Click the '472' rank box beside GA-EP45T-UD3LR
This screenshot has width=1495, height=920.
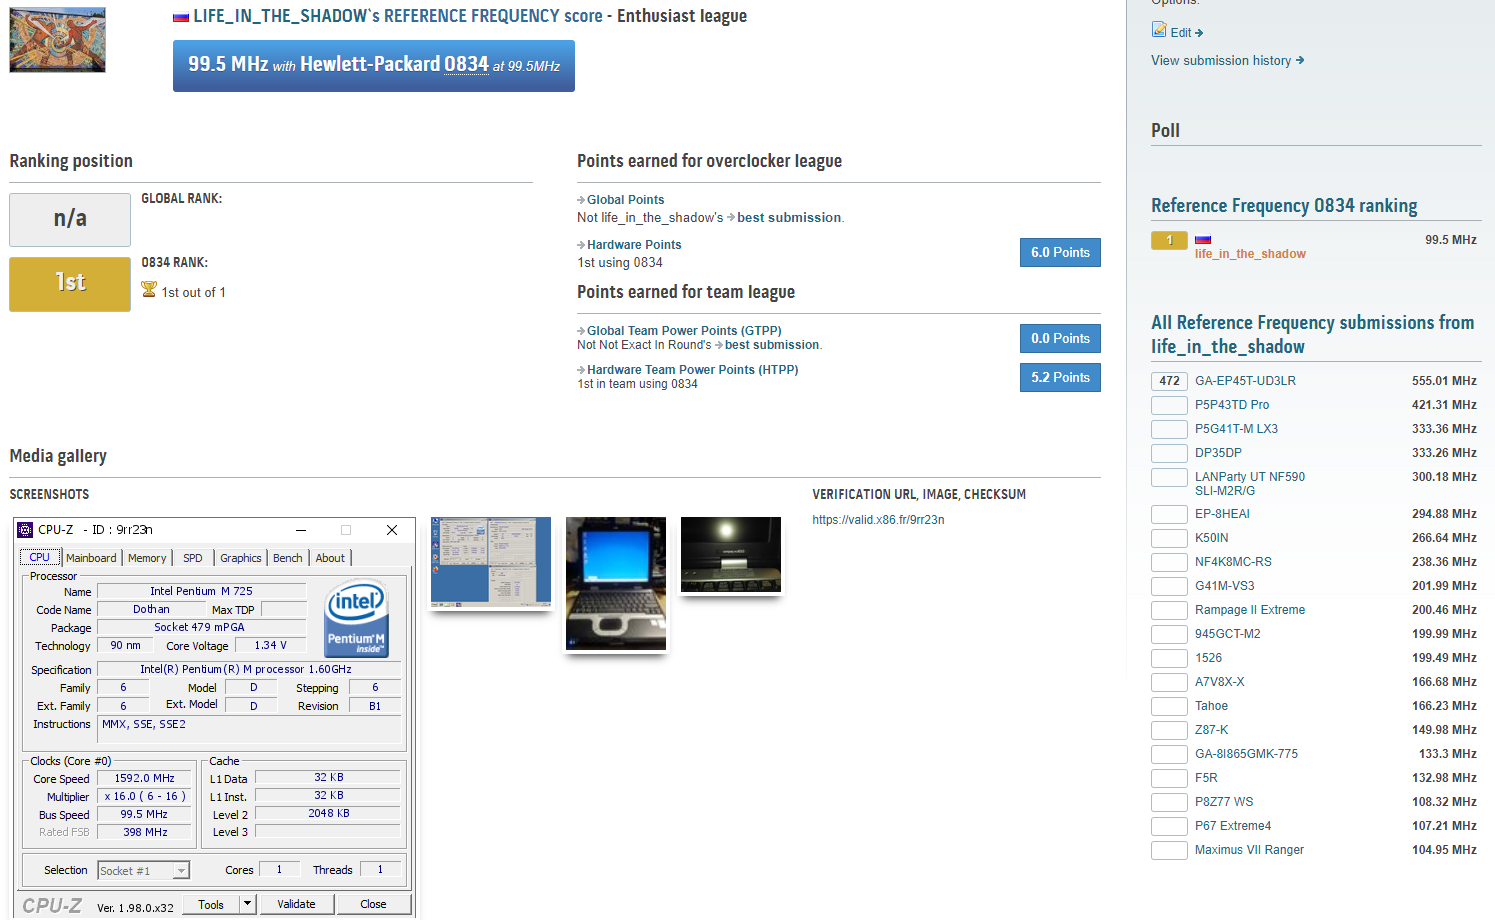click(x=1169, y=381)
